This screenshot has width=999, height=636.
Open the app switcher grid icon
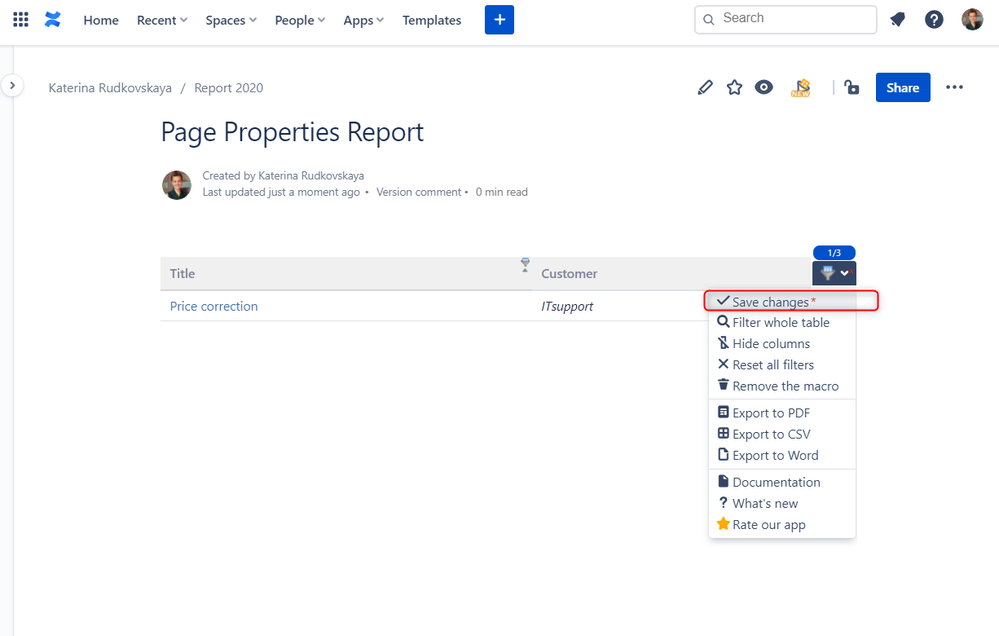tap(20, 20)
